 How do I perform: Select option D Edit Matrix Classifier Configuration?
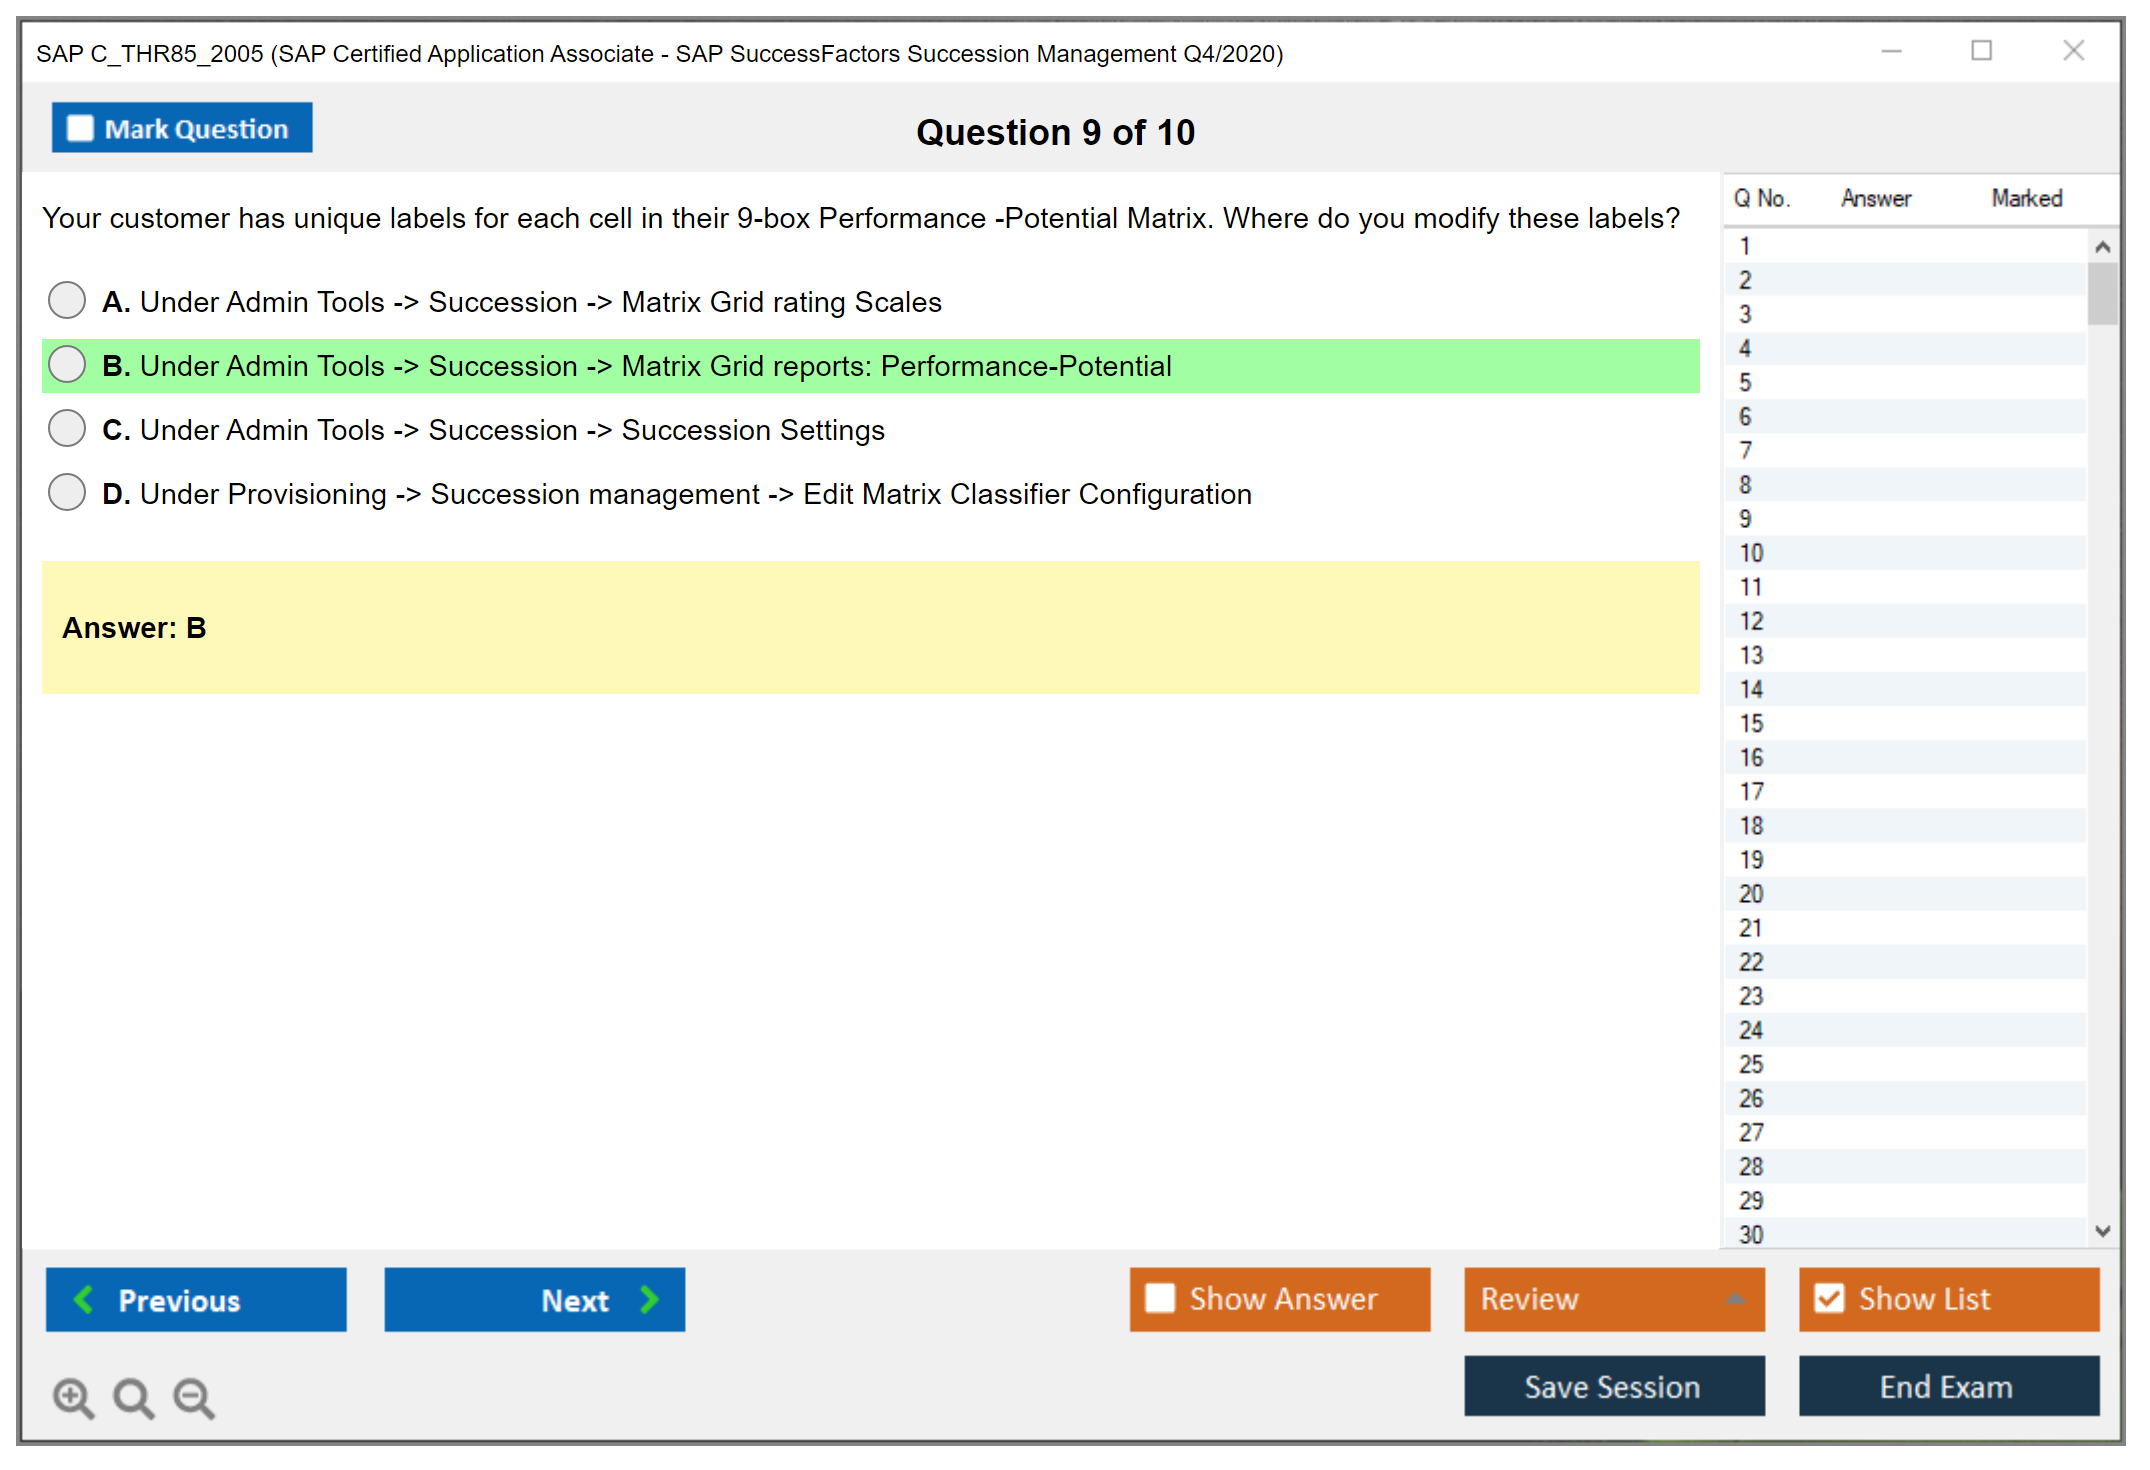point(67,492)
